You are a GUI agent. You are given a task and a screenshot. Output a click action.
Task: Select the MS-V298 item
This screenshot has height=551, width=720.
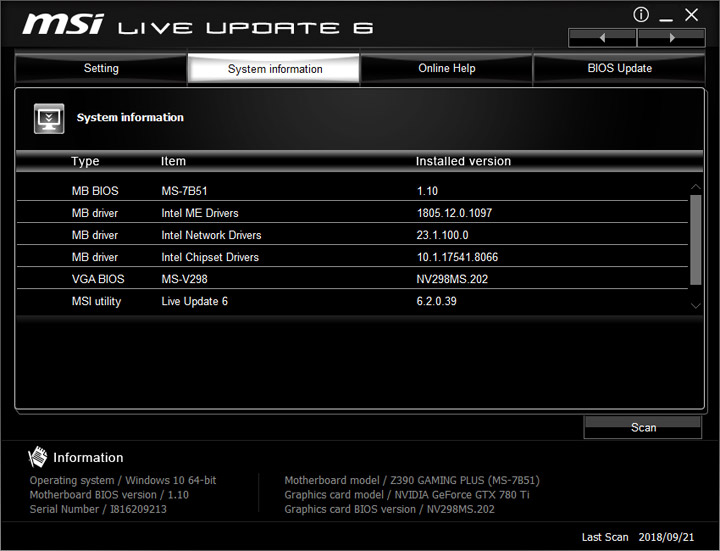pyautogui.click(x=184, y=279)
